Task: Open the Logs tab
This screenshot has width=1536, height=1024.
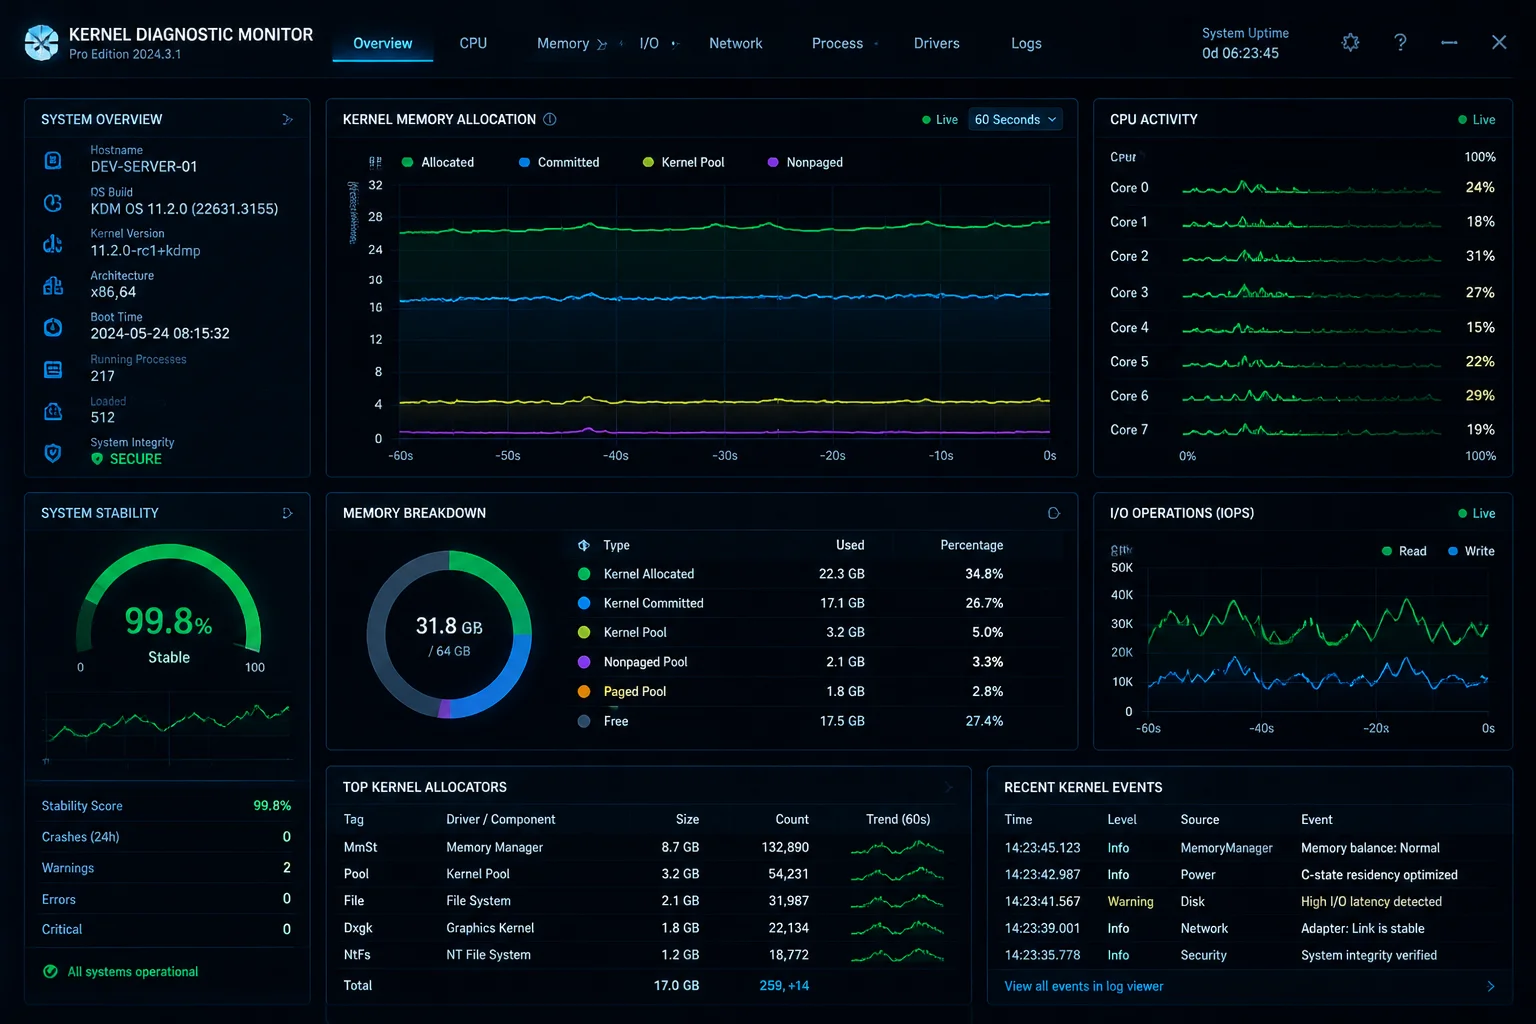Action: pos(1026,43)
